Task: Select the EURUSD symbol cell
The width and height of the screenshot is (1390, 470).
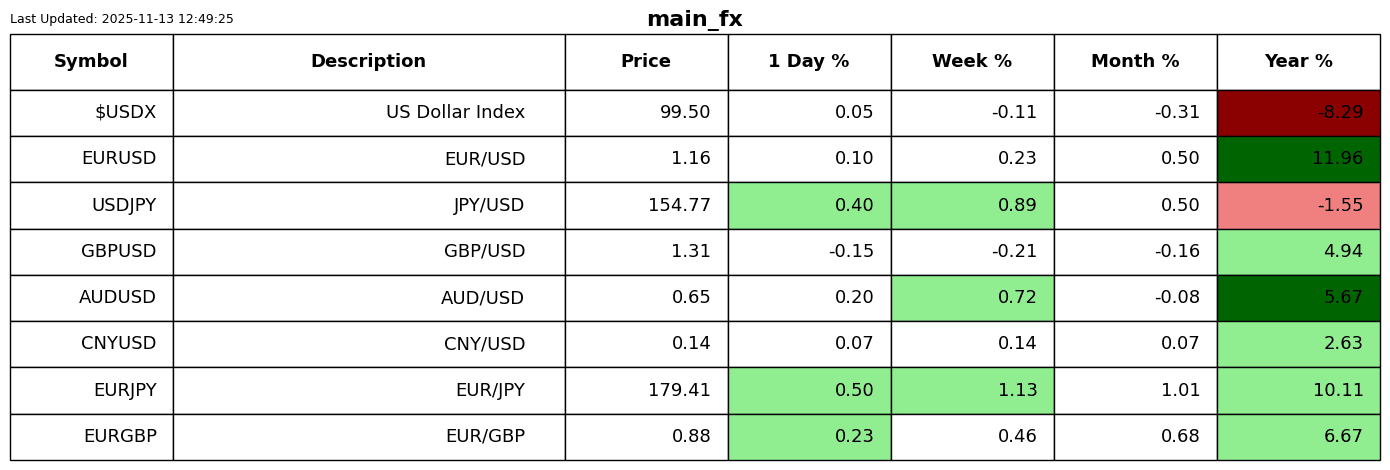Action: point(91,159)
